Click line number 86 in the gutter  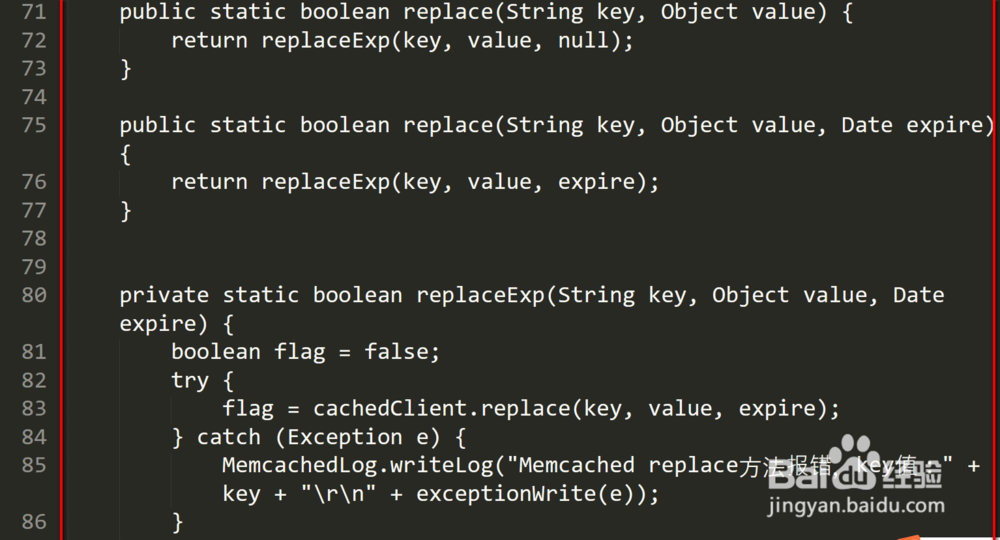pyautogui.click(x=33, y=522)
